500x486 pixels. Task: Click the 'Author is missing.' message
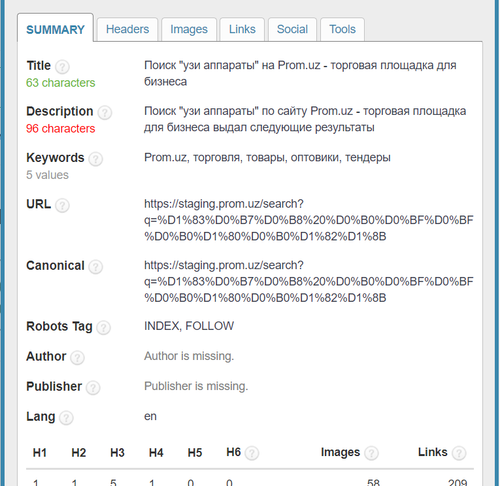click(189, 356)
